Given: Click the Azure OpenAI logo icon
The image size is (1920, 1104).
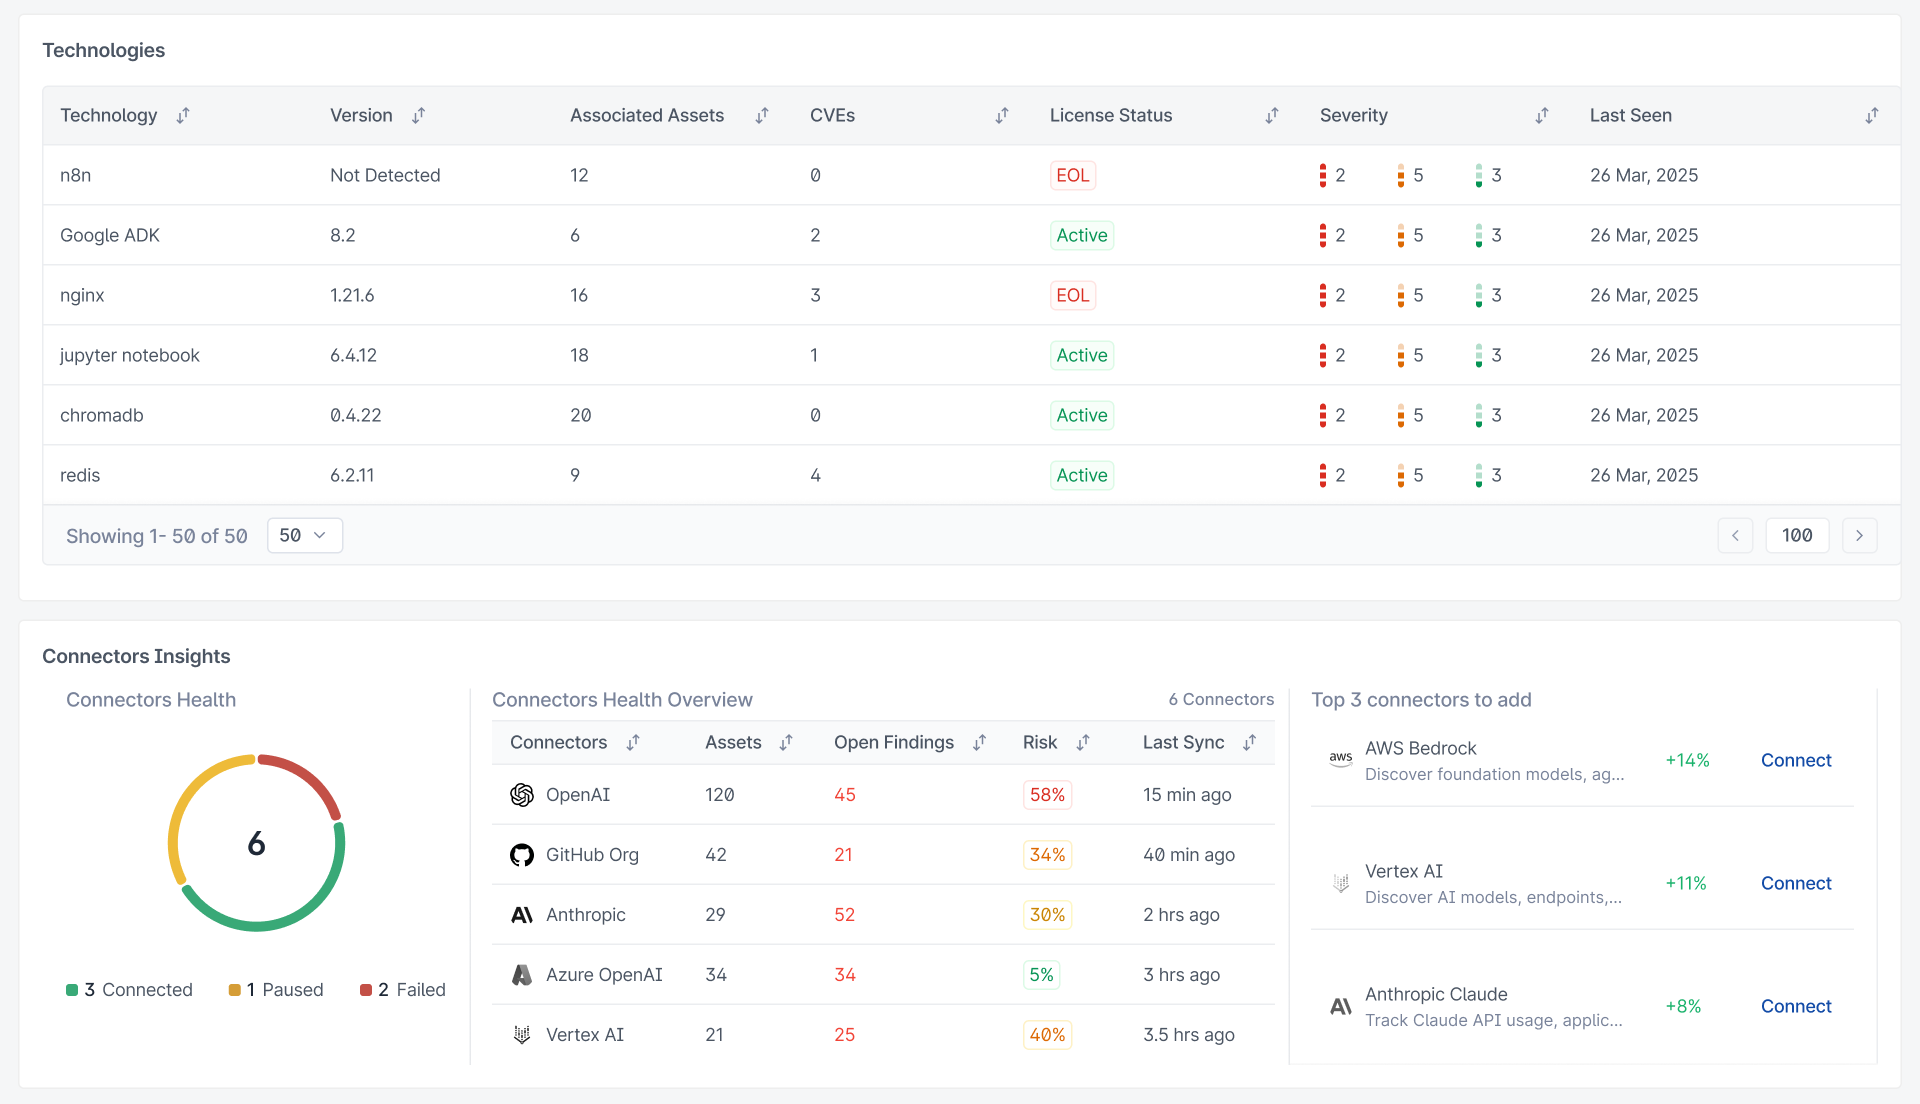Looking at the screenshot, I should click(522, 975).
